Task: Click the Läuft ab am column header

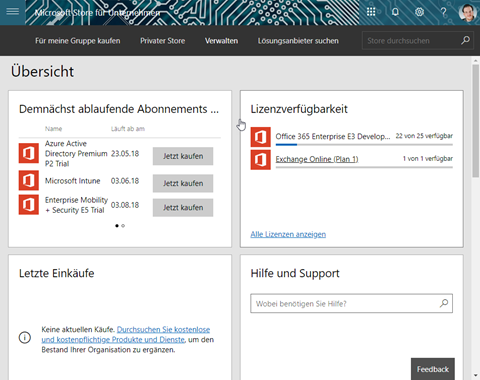Action: 128,129
